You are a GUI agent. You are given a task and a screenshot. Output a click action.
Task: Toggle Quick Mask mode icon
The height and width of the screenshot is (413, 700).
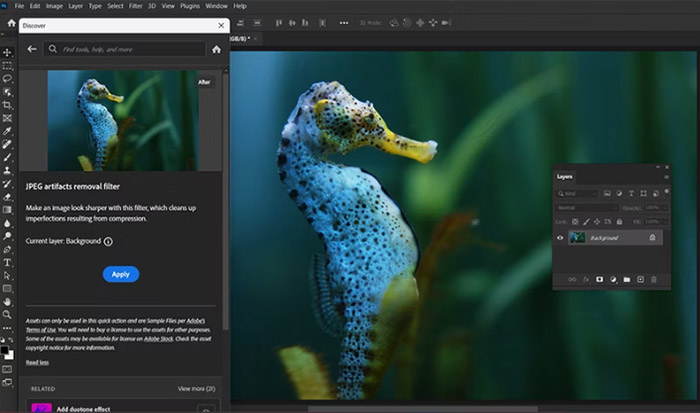pos(7,369)
